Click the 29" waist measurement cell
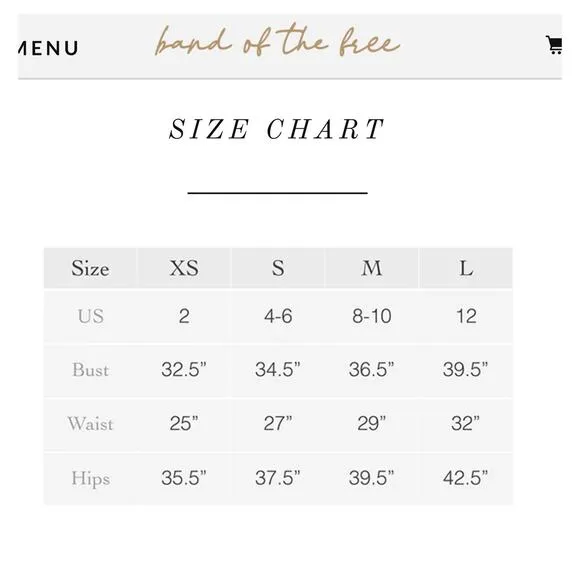The image size is (580, 580). pyautogui.click(x=372, y=424)
